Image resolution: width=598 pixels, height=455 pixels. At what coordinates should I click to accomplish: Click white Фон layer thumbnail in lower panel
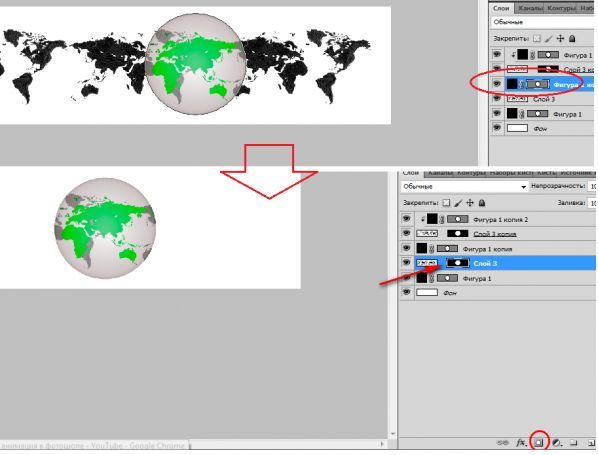tap(427, 293)
